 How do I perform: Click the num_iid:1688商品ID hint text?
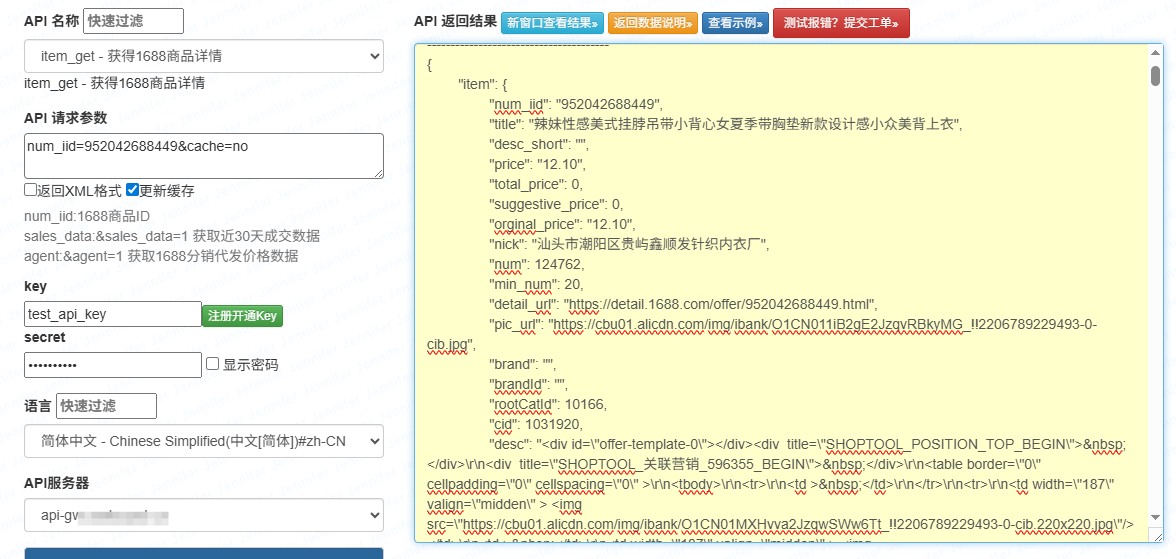point(87,218)
